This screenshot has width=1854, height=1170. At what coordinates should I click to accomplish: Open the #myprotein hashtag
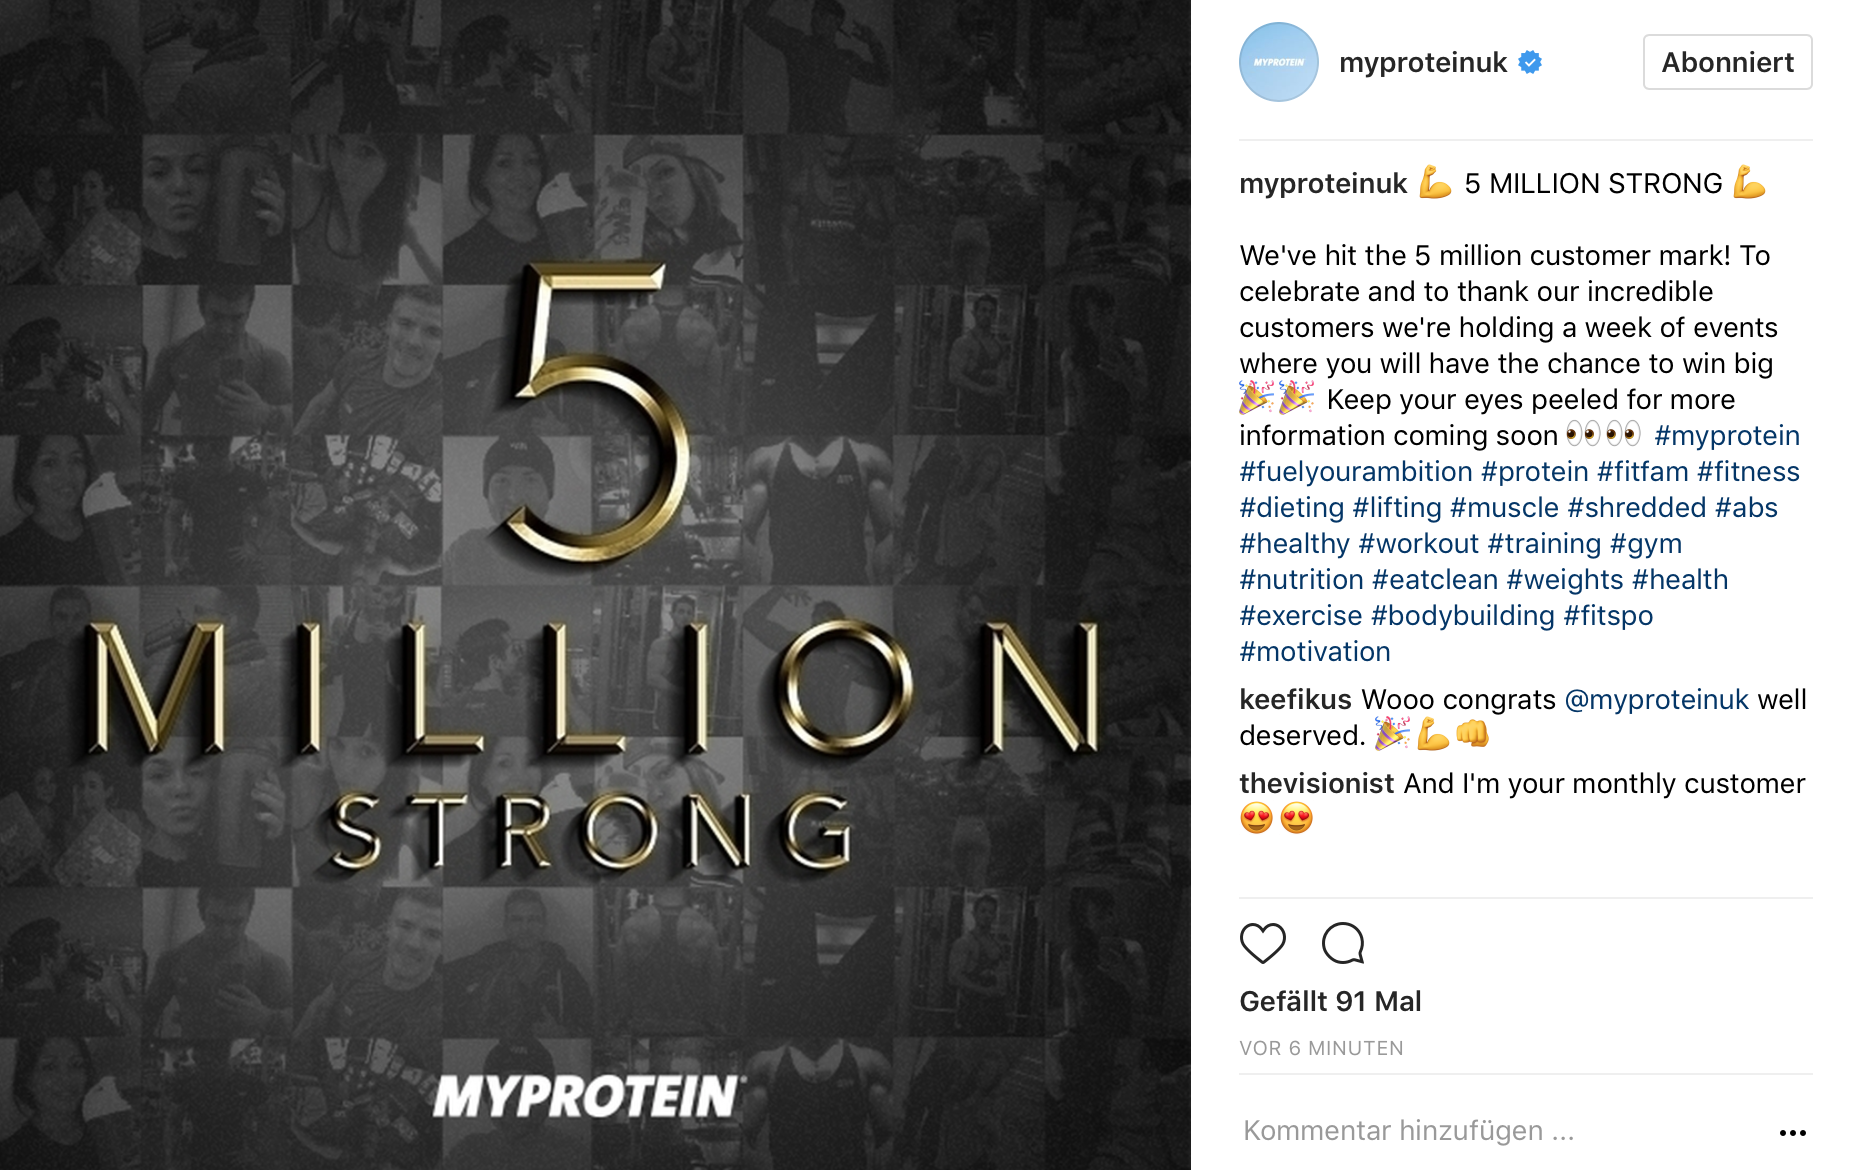(x=1727, y=435)
